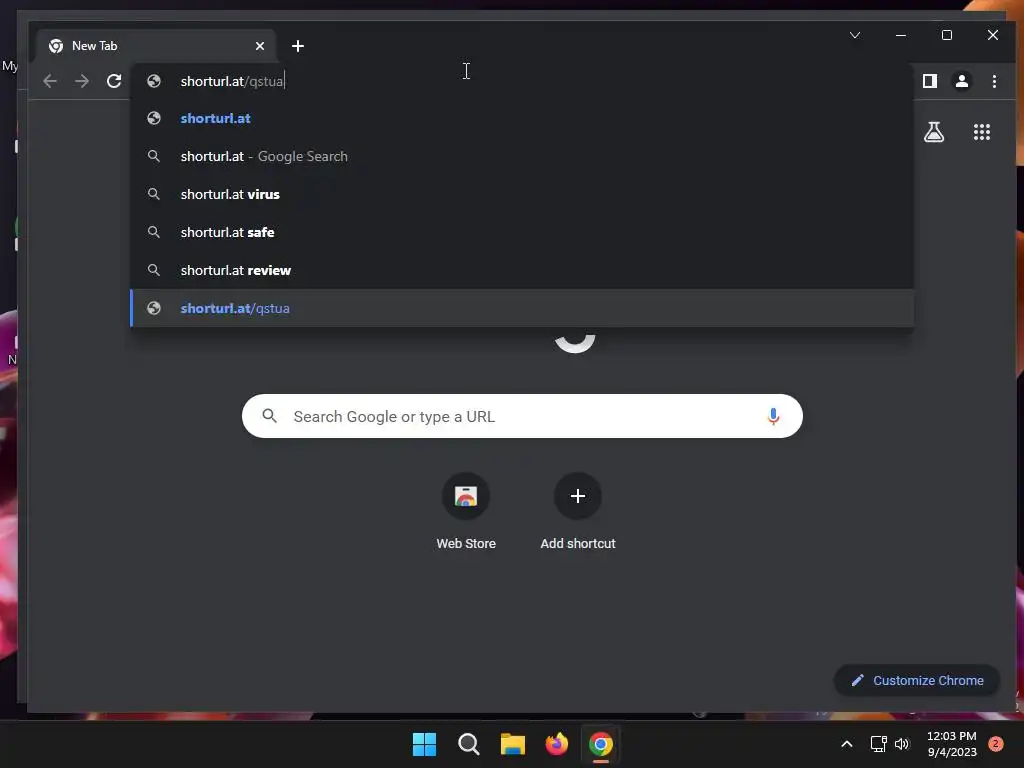Choose the highlighted shorturl.at/qstua suggestion
The image size is (1024, 768).
coord(522,308)
